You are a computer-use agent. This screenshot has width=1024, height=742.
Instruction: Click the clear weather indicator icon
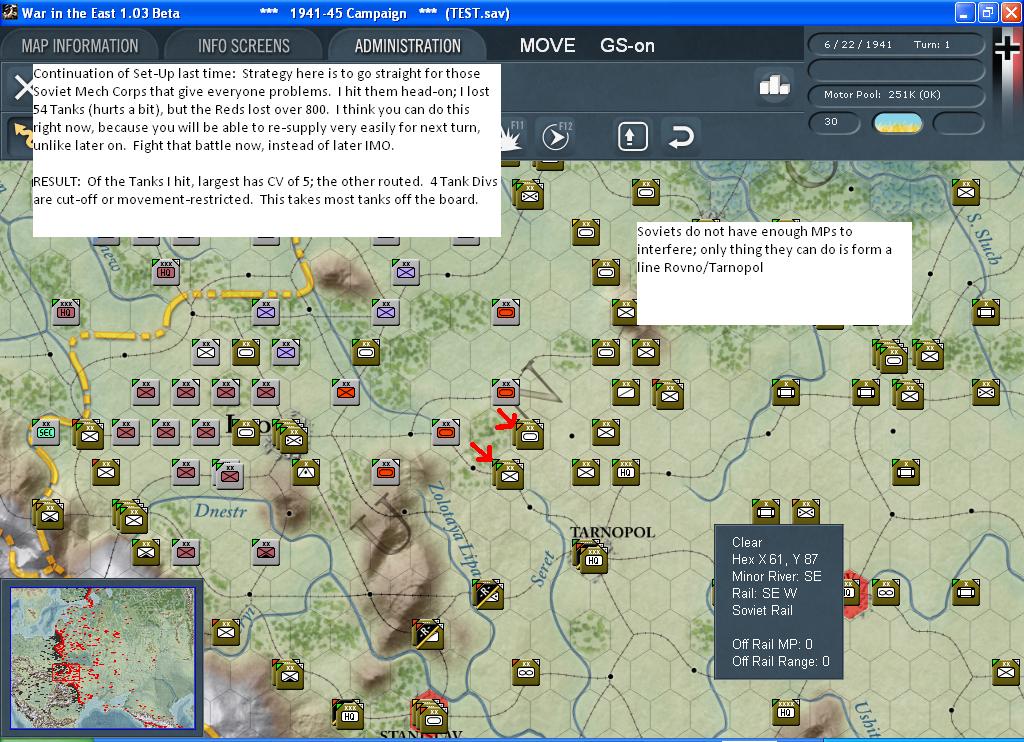(x=898, y=123)
